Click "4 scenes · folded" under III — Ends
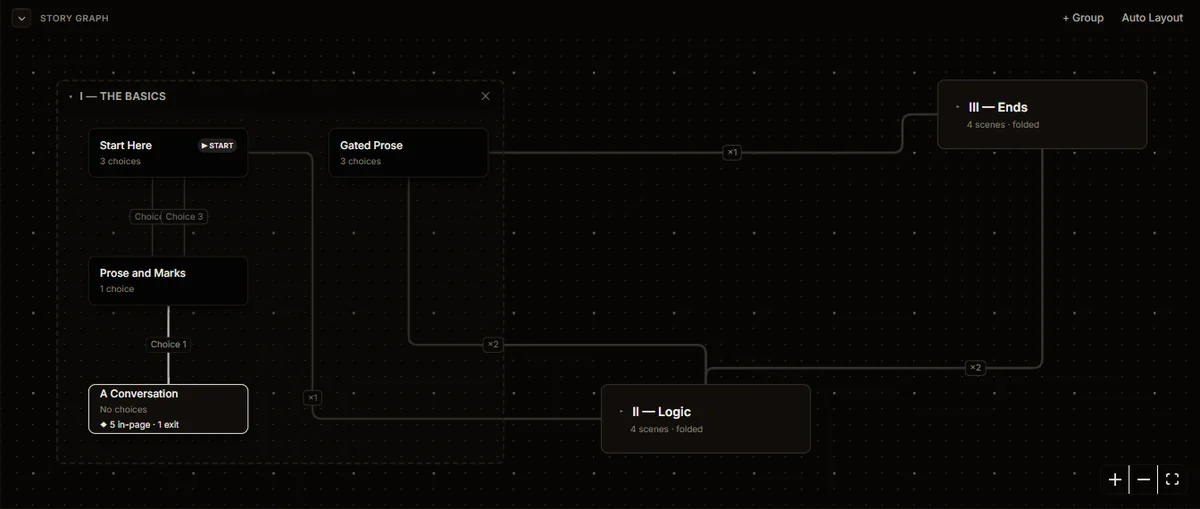Image resolution: width=1200 pixels, height=509 pixels. tap(1003, 125)
